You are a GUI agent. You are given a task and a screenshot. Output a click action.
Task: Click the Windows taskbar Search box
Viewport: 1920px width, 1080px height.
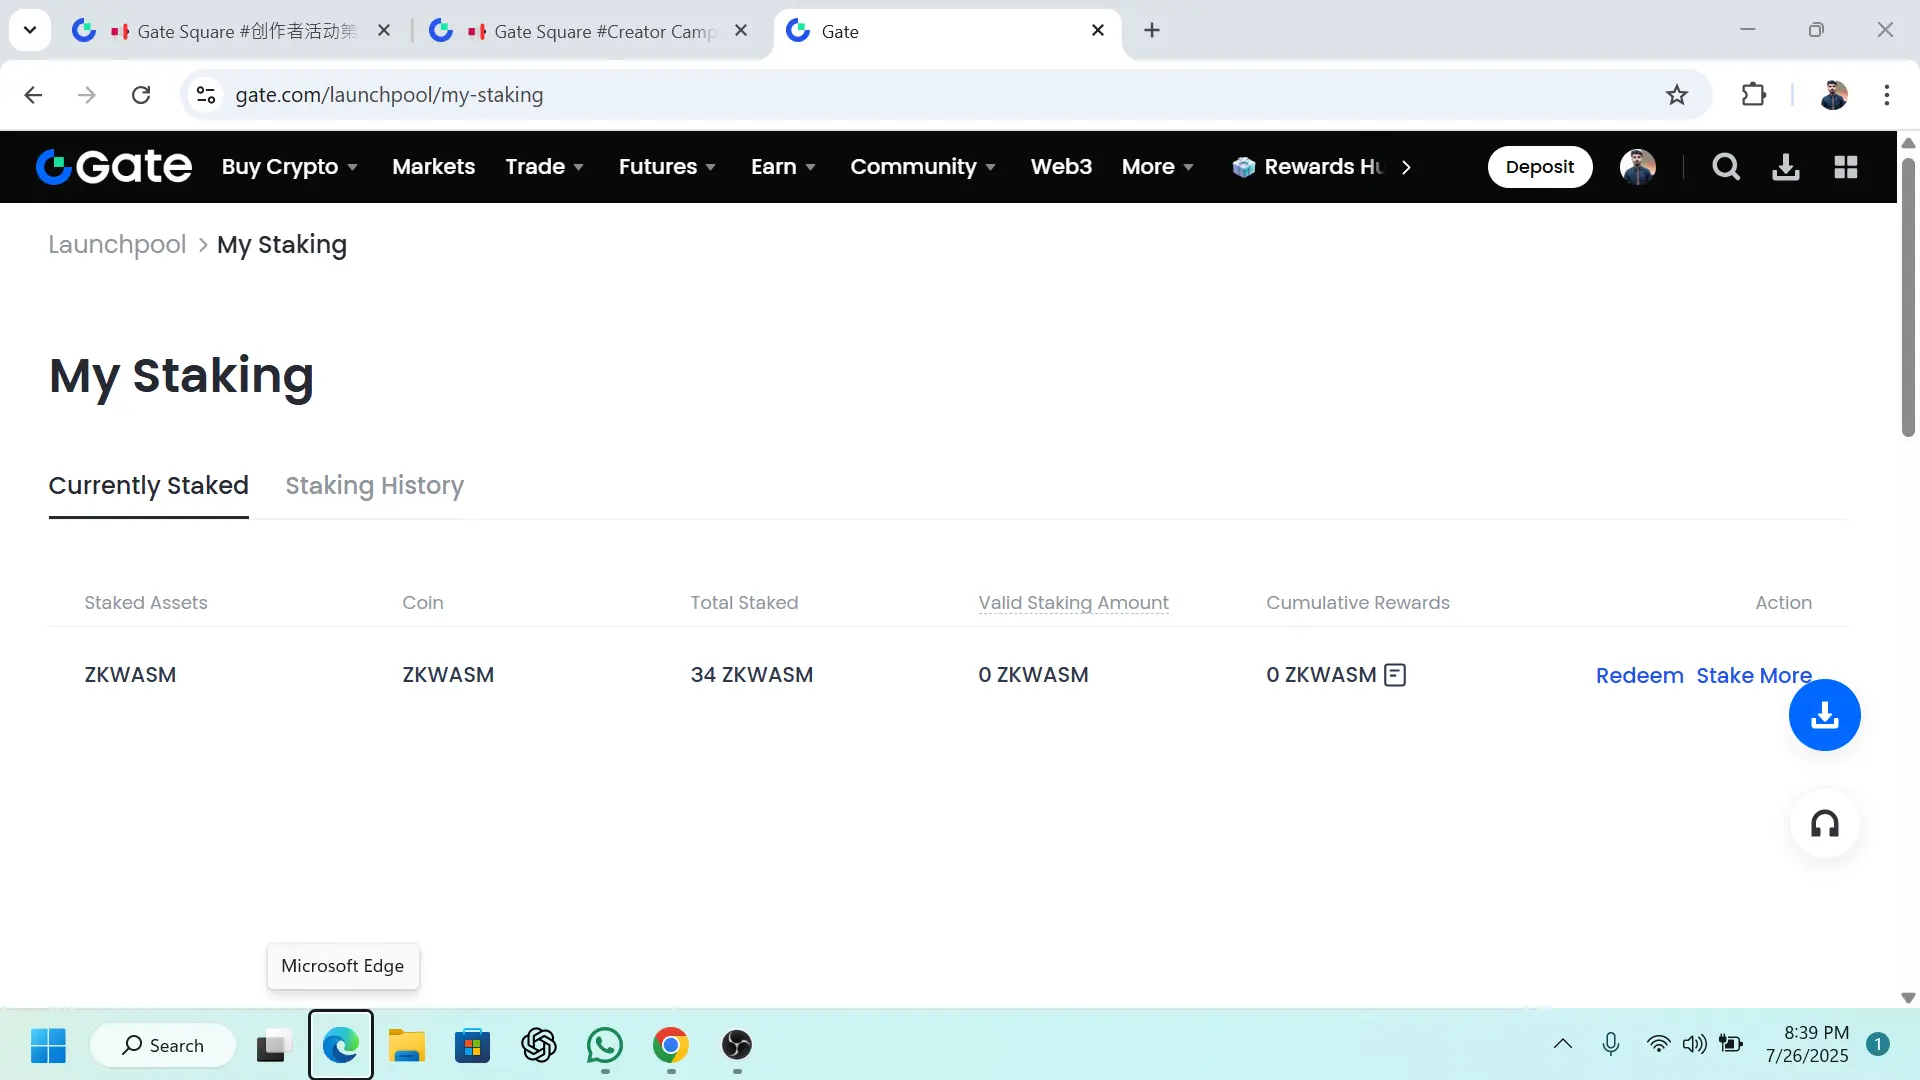[163, 1045]
